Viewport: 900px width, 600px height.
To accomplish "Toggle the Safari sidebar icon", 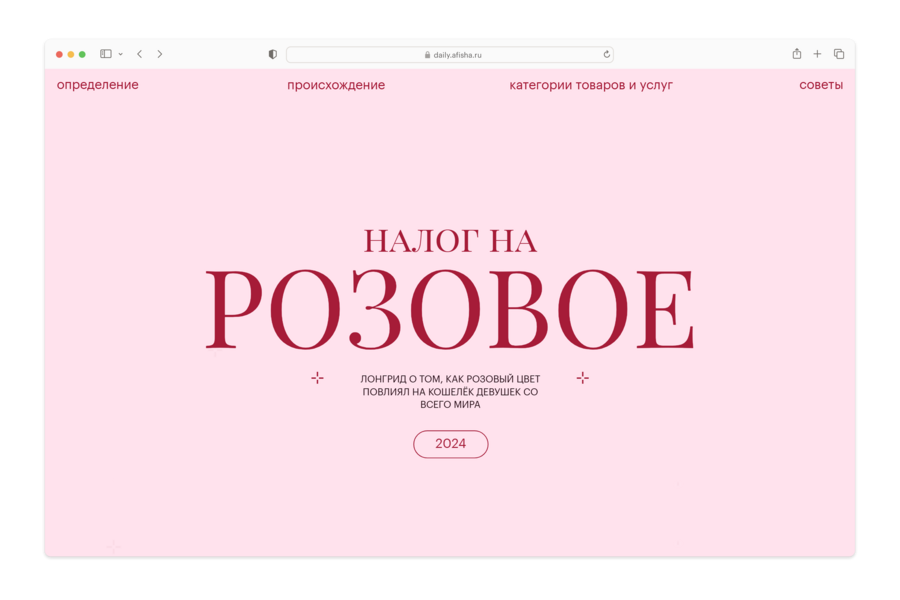I will pyautogui.click(x=106, y=54).
